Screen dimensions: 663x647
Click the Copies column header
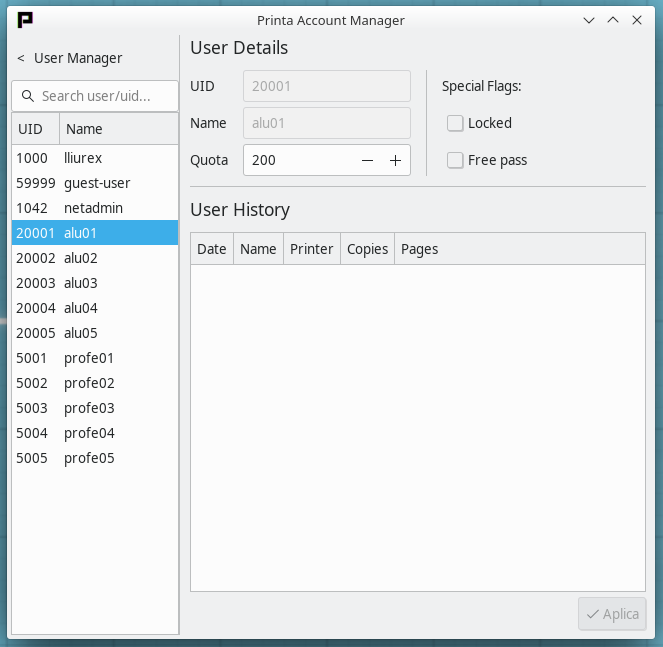tap(367, 249)
